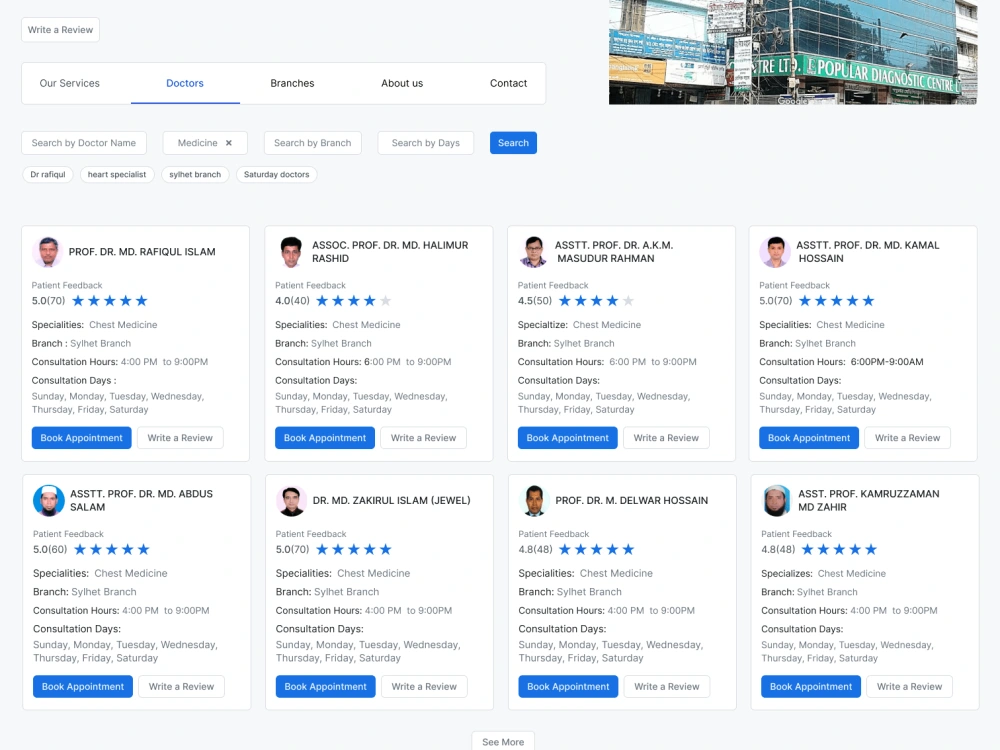The width and height of the screenshot is (1000, 750).
Task: Click Zakirul Islam's star rating
Action: (354, 549)
